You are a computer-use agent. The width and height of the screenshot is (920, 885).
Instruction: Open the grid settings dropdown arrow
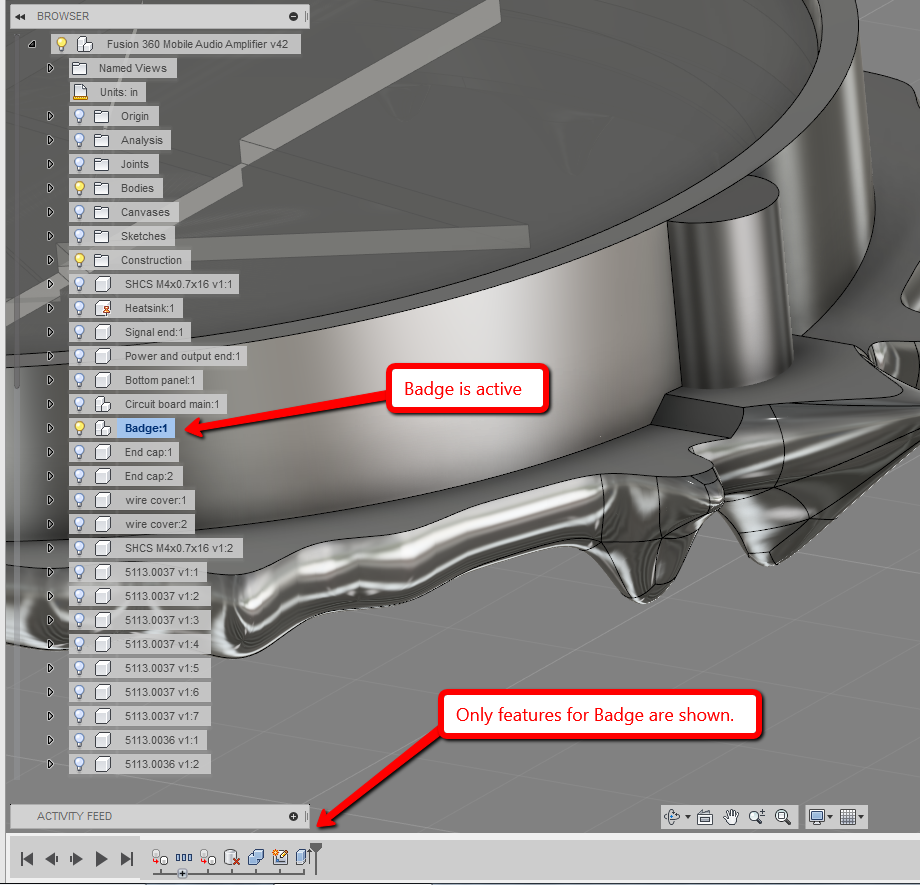tap(861, 817)
